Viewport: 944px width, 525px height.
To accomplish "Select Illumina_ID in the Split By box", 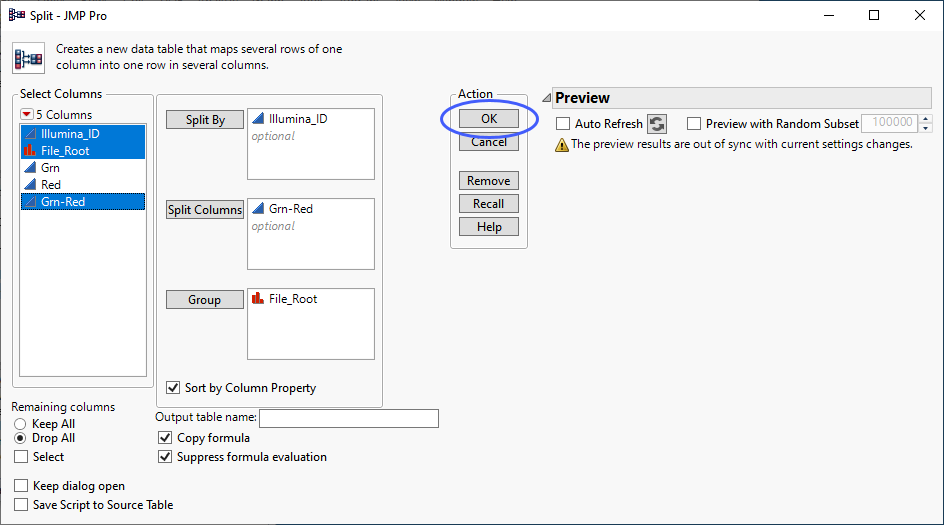I will 297,119.
